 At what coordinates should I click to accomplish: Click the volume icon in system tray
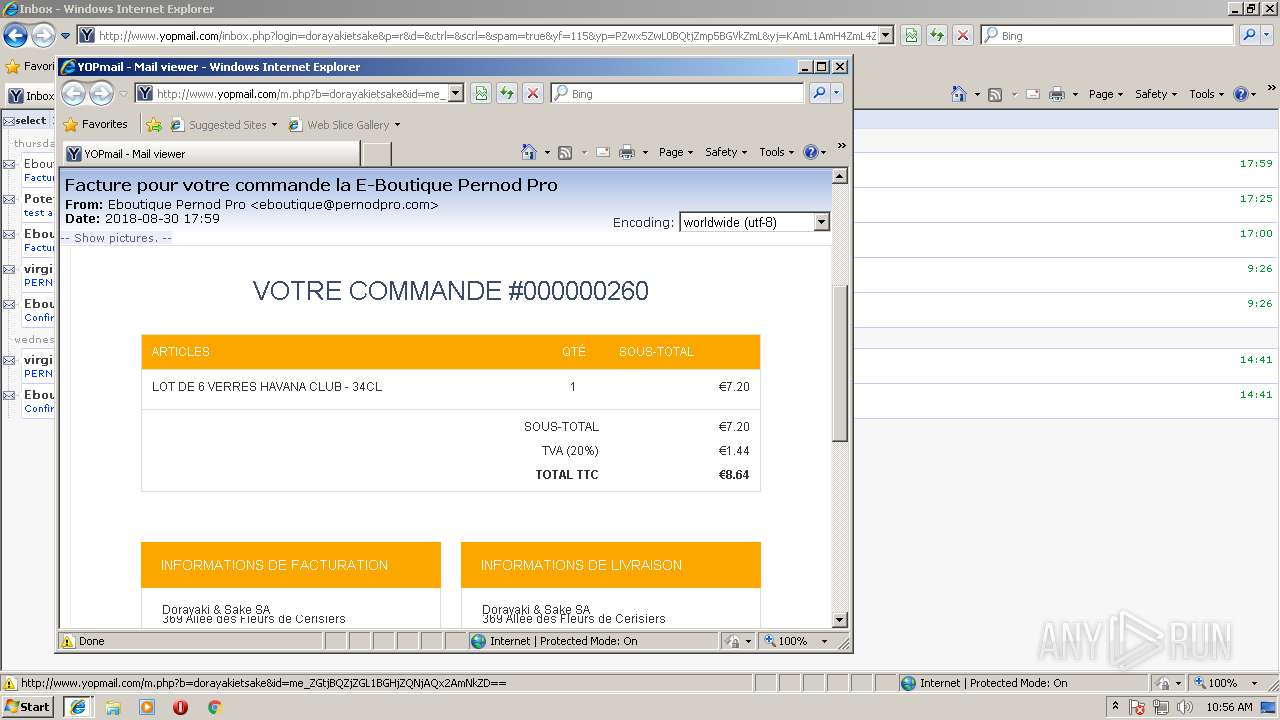coord(1186,707)
